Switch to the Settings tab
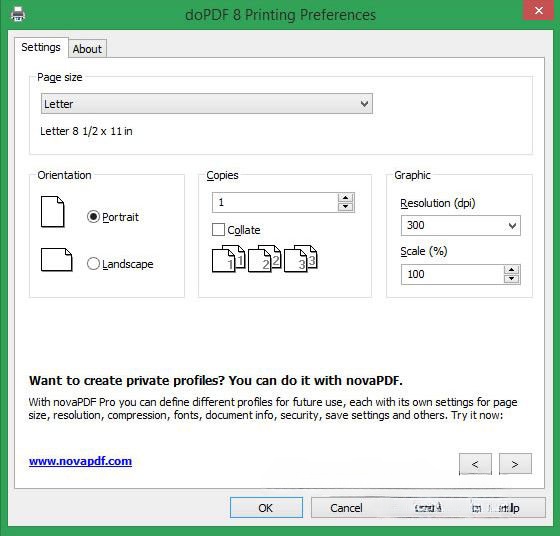 point(41,47)
